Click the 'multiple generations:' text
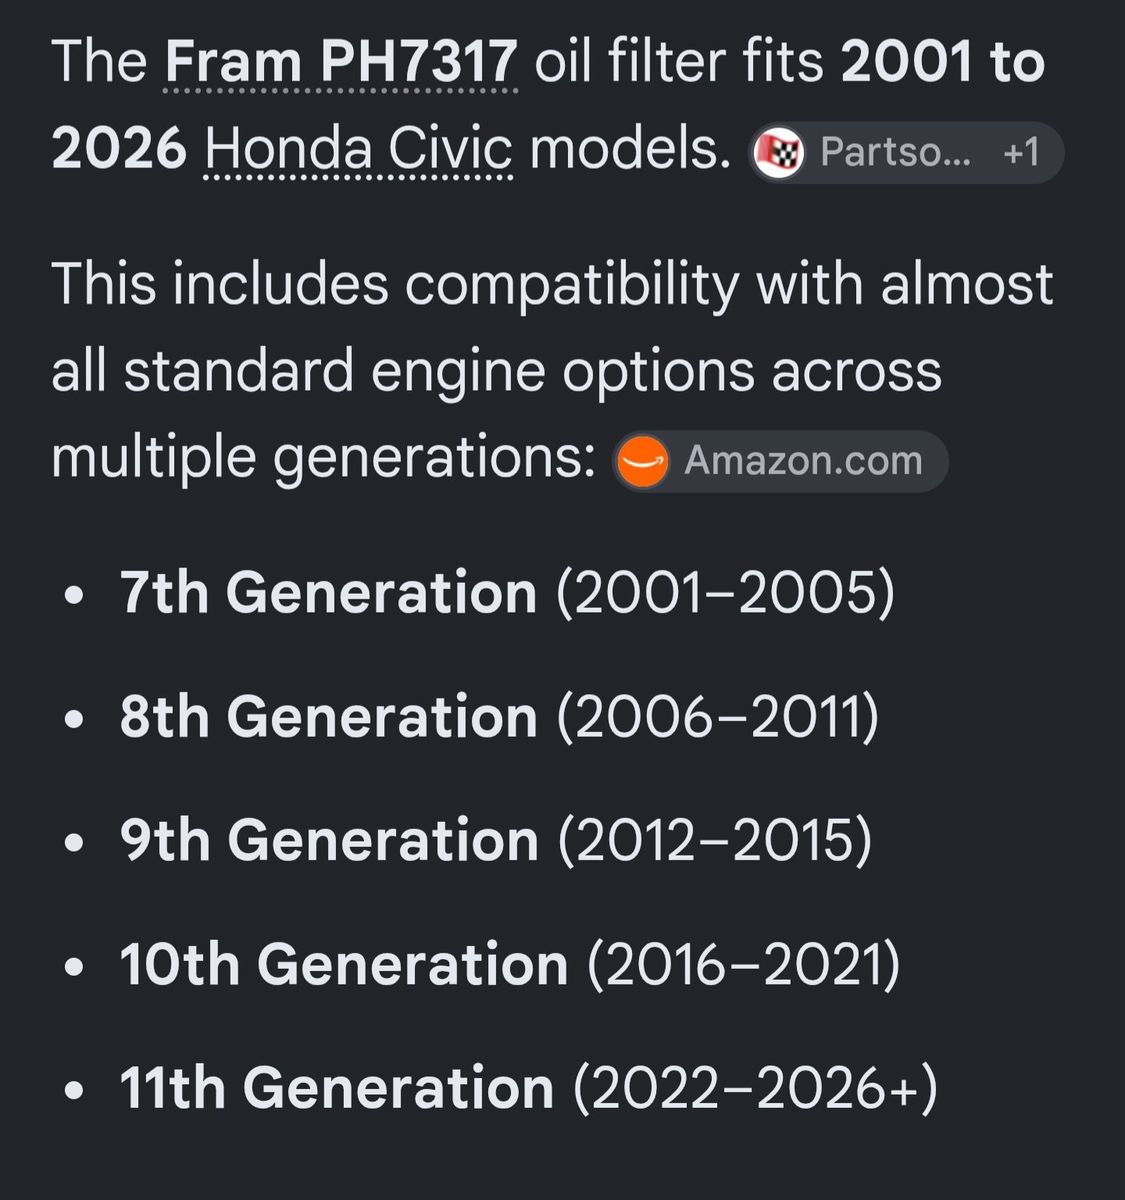This screenshot has width=1125, height=1200. click(324, 459)
